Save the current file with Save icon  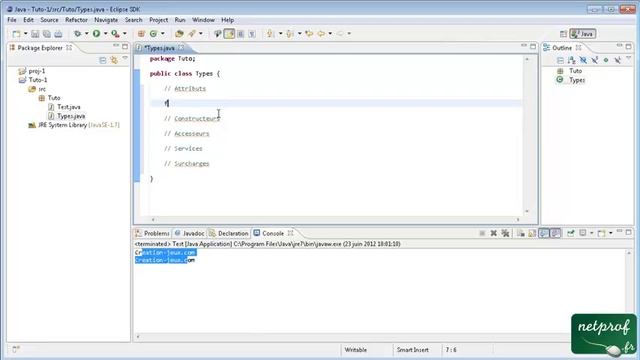35,34
